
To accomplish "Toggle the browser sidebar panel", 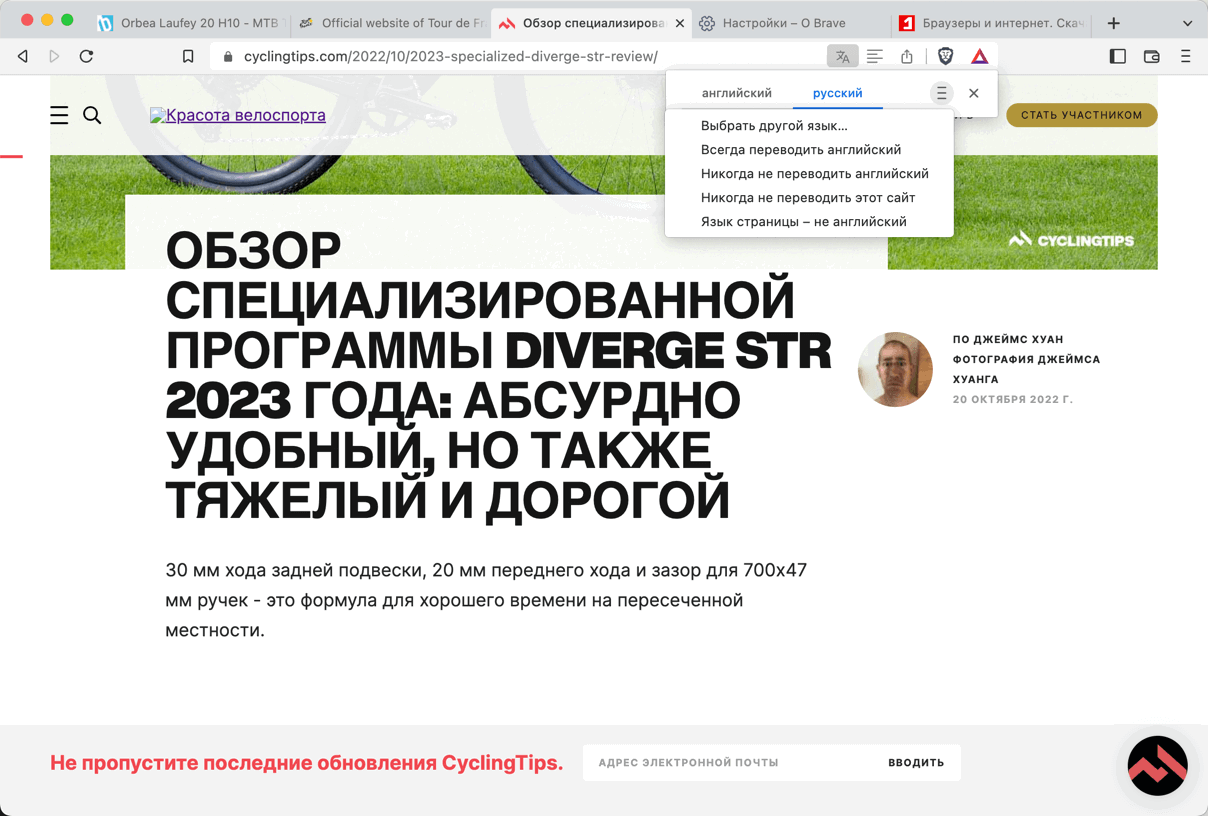I will (x=1118, y=57).
